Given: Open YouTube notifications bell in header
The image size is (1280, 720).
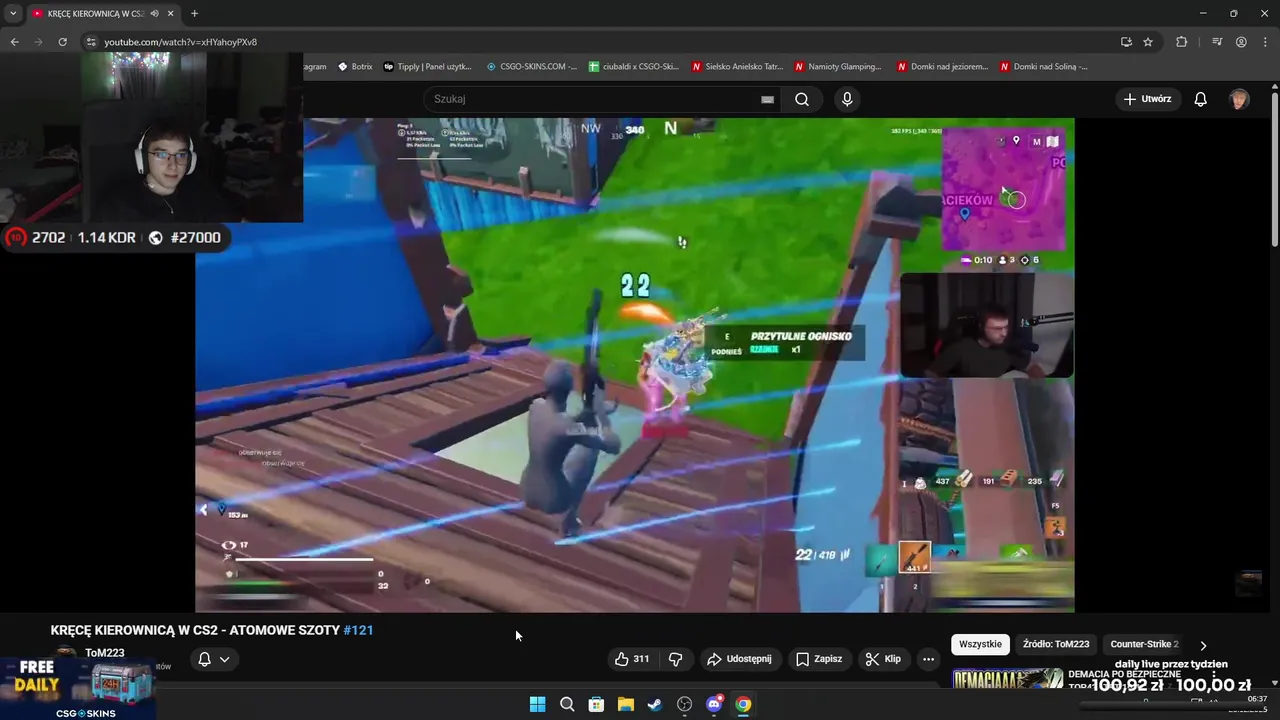Looking at the screenshot, I should pos(1201,99).
